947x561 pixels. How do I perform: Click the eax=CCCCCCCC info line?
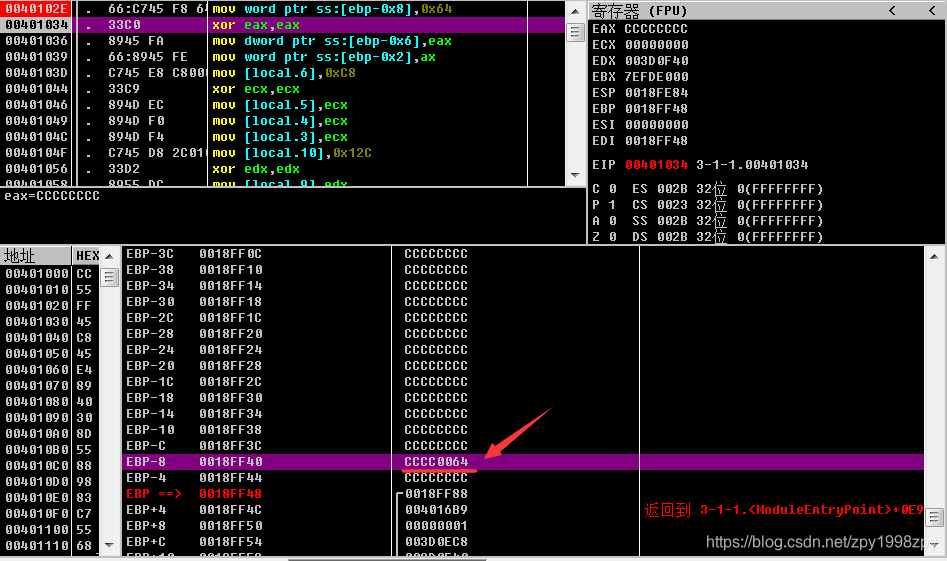click(x=52, y=196)
